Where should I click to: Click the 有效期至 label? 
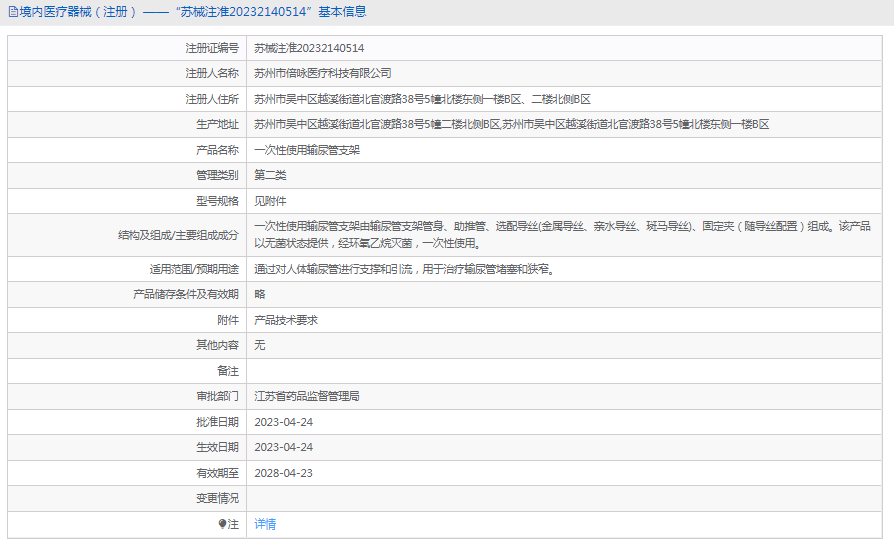pos(217,472)
